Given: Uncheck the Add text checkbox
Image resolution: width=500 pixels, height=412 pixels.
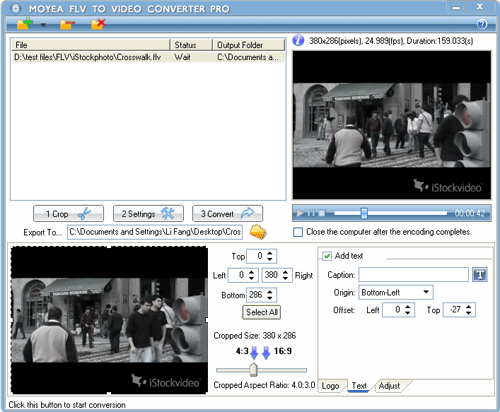Looking at the screenshot, I should click(327, 256).
